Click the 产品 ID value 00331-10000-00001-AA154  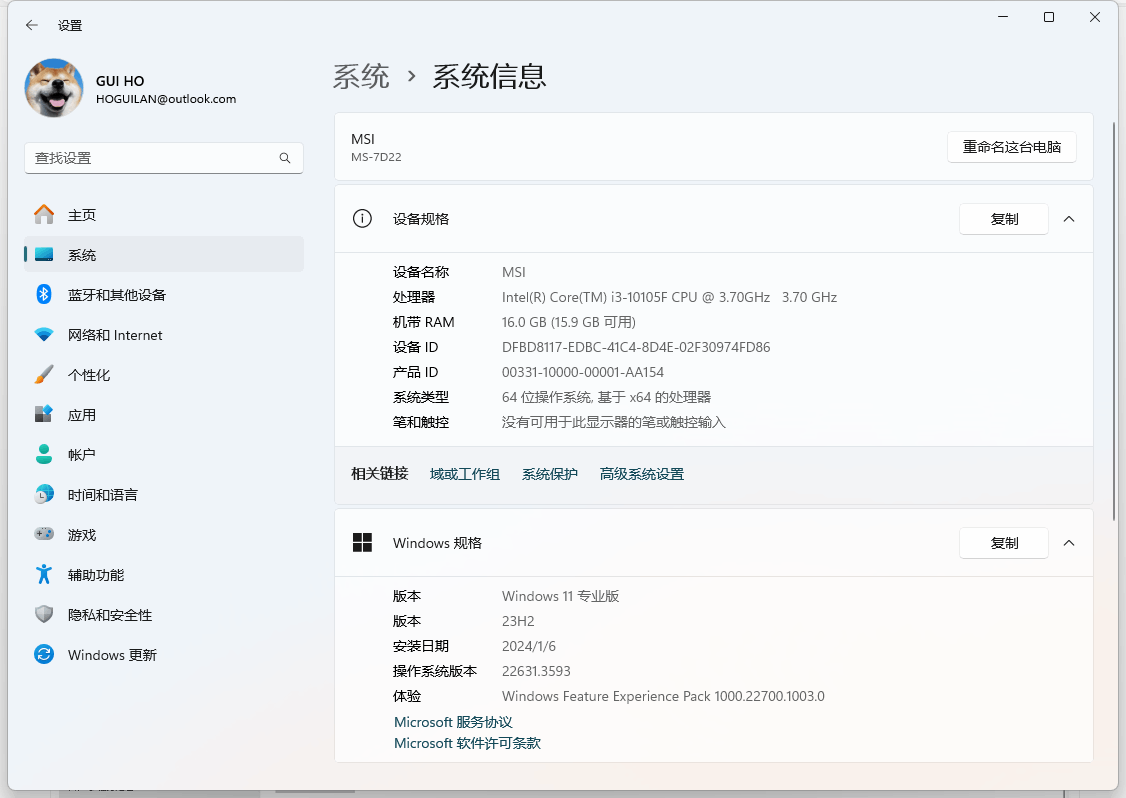coord(582,372)
